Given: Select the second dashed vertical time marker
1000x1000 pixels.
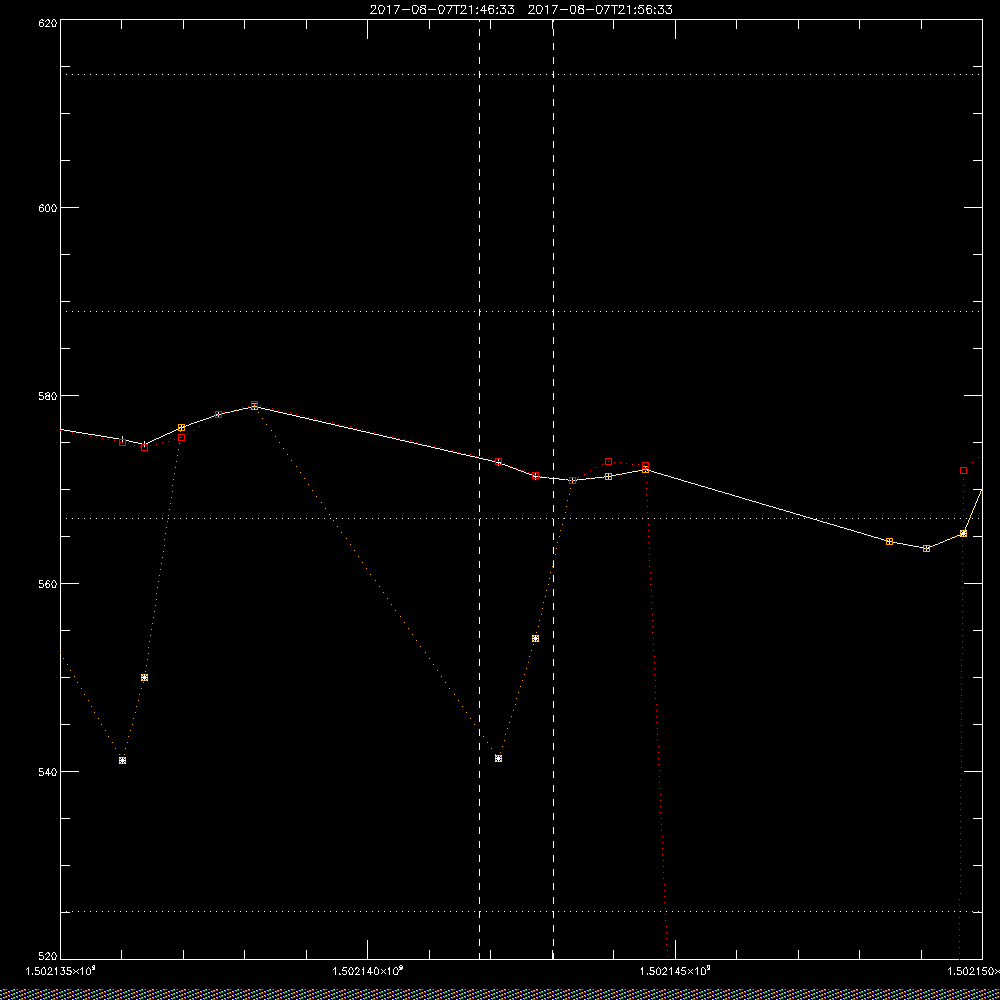Looking at the screenshot, I should [553, 489].
